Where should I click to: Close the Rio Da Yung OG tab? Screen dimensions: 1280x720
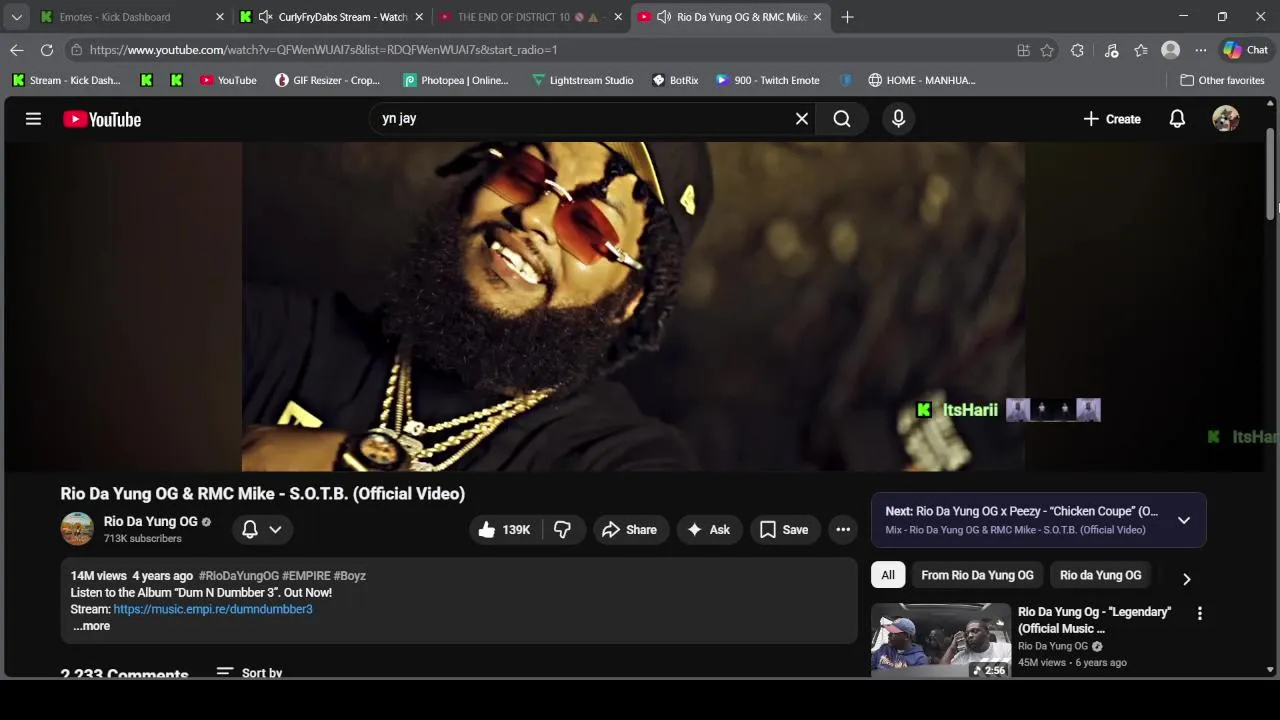click(817, 17)
